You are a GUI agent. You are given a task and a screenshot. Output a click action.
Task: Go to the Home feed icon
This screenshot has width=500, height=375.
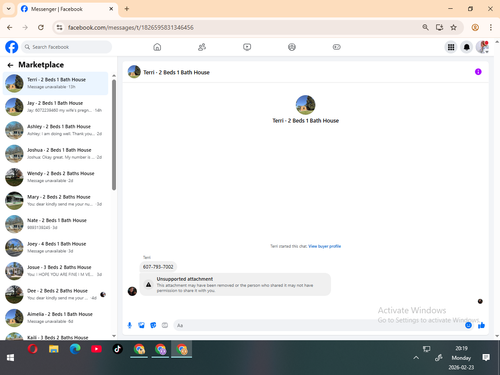157,47
